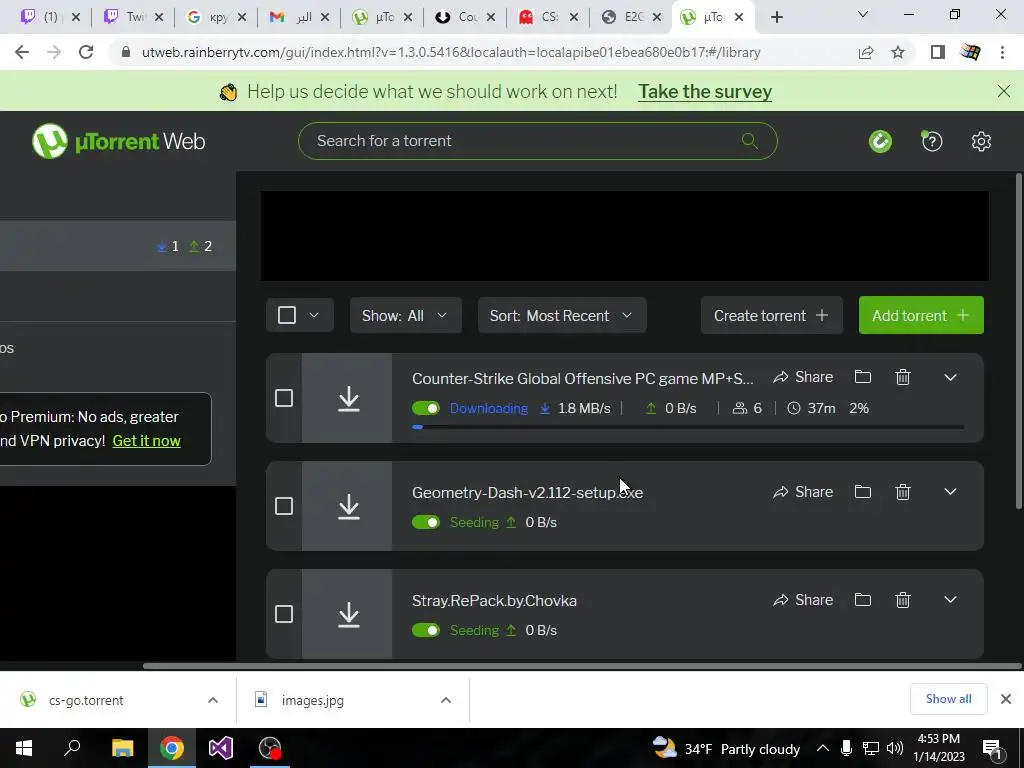Click the search magnifier in torrent search box
1024x768 pixels.
(750, 140)
